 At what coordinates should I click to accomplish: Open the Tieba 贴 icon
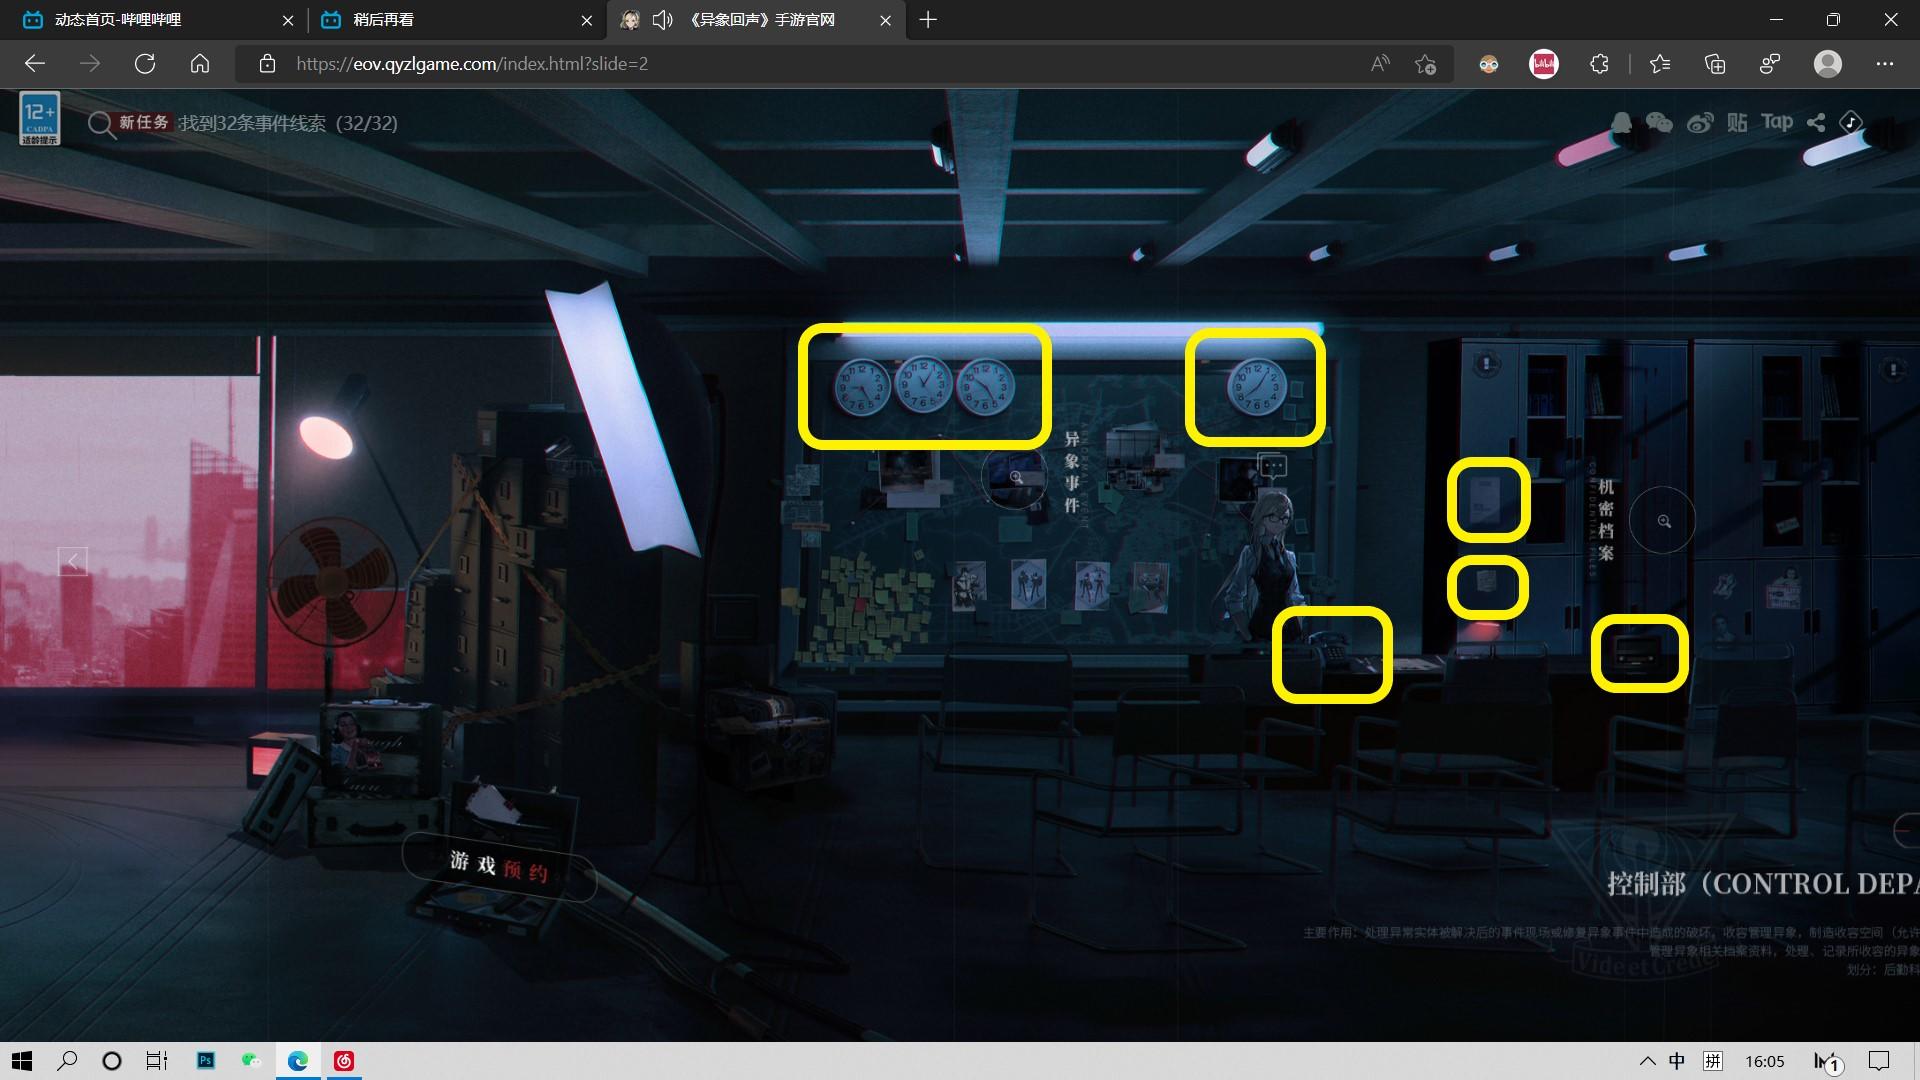[1738, 122]
